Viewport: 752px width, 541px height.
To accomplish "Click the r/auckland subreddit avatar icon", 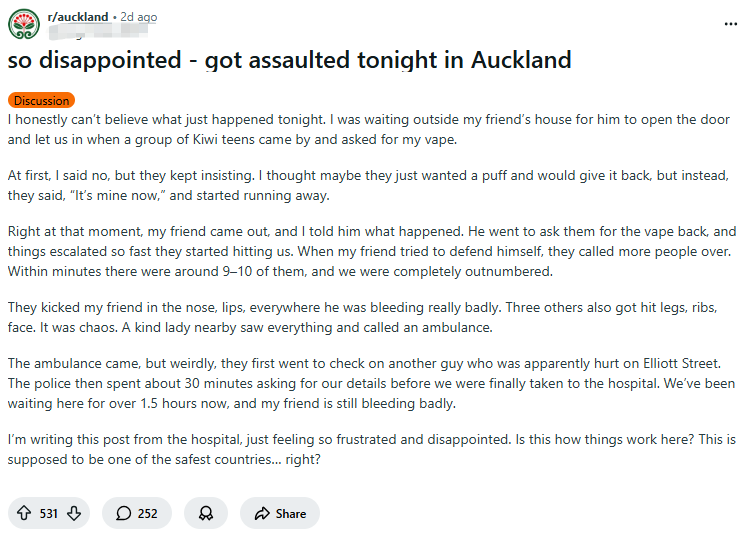I will pyautogui.click(x=24, y=25).
